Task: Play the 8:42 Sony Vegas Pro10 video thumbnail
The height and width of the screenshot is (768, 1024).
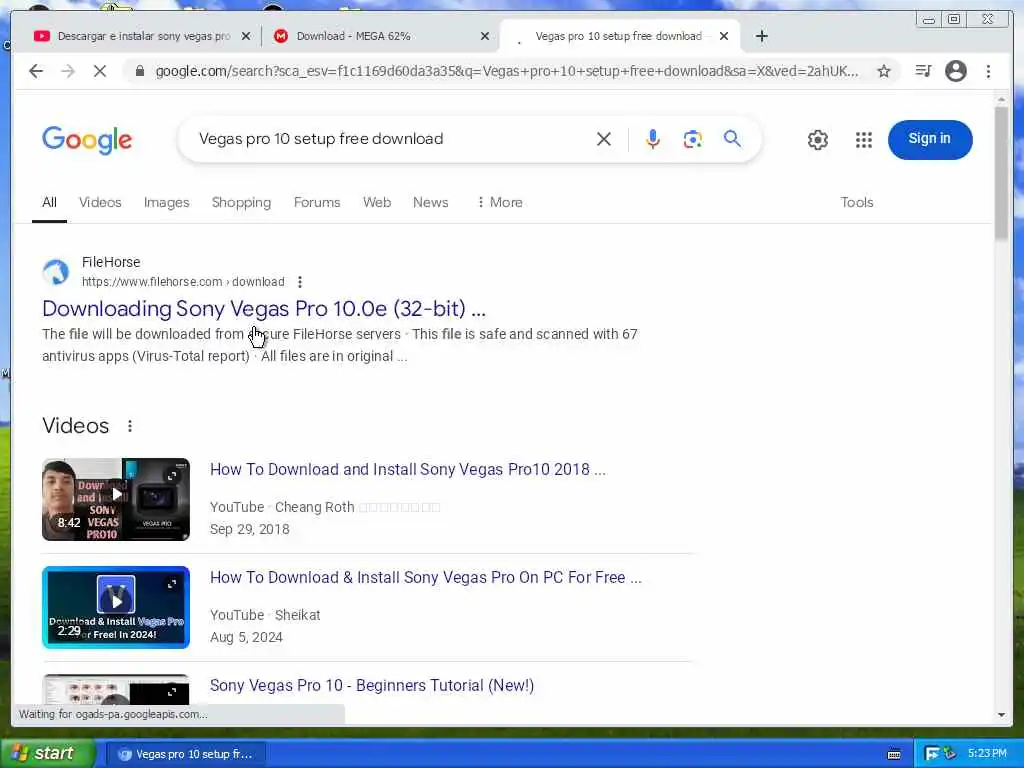Action: (x=116, y=500)
